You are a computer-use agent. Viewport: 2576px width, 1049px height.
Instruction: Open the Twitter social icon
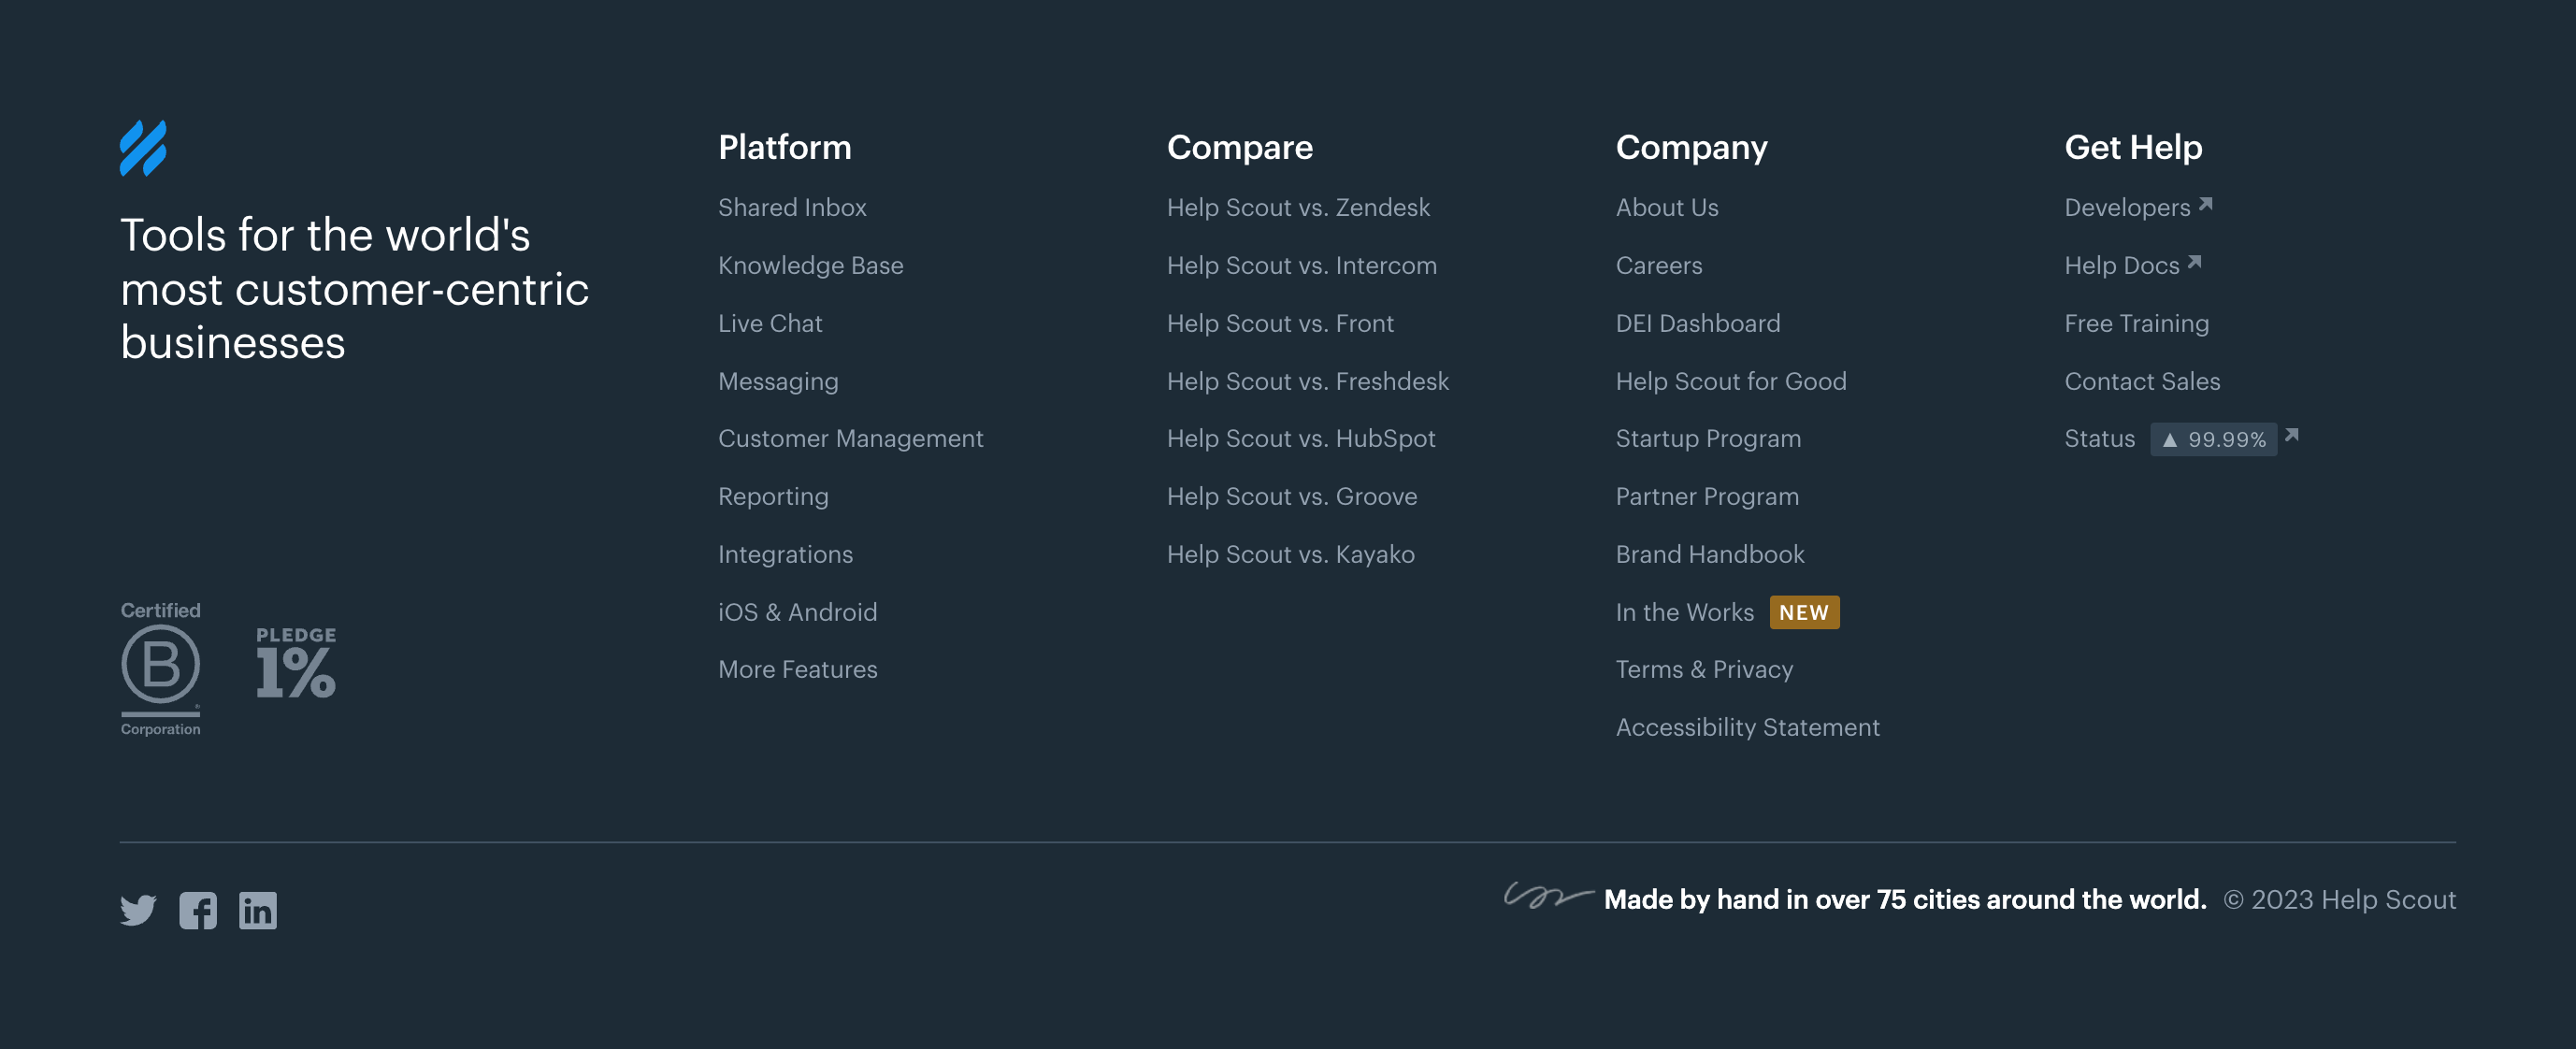tap(138, 910)
